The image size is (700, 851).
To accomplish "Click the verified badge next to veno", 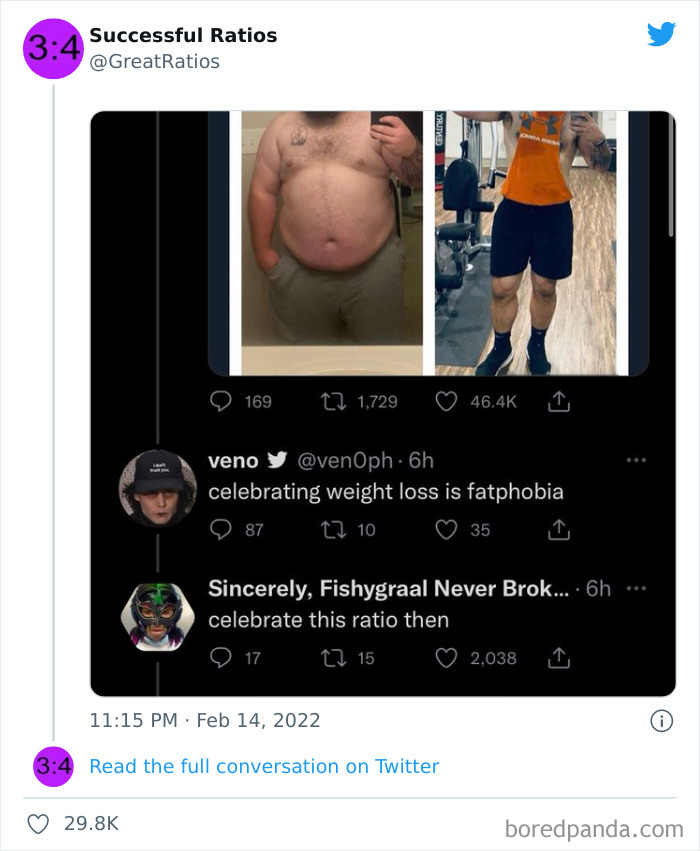I will [277, 461].
